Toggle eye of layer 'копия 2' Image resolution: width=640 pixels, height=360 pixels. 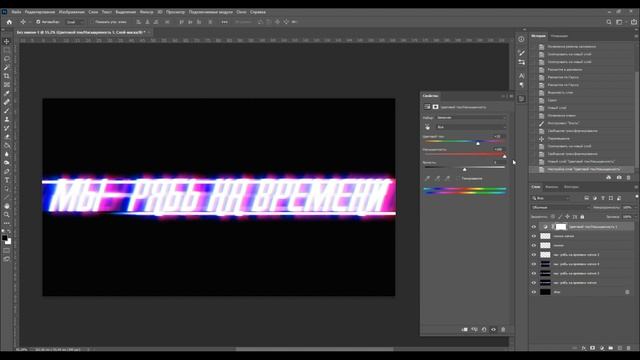click(533, 255)
